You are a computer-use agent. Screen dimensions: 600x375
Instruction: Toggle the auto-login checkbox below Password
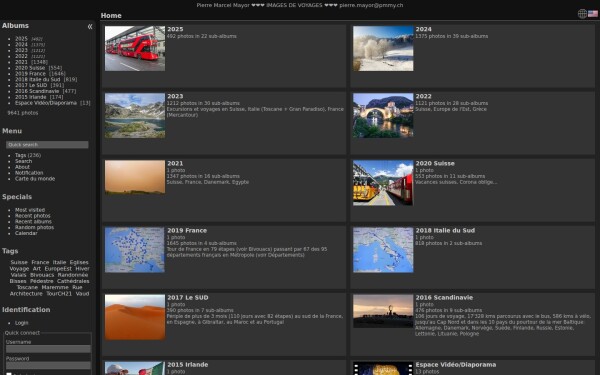9,374
